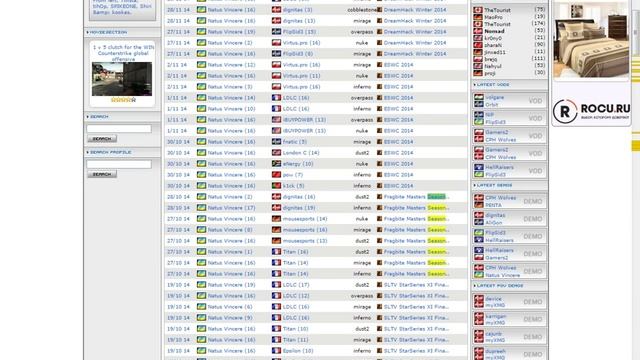Open dupreeh's POV demo player link
Viewport: 640px width, 360px height.
[495, 351]
